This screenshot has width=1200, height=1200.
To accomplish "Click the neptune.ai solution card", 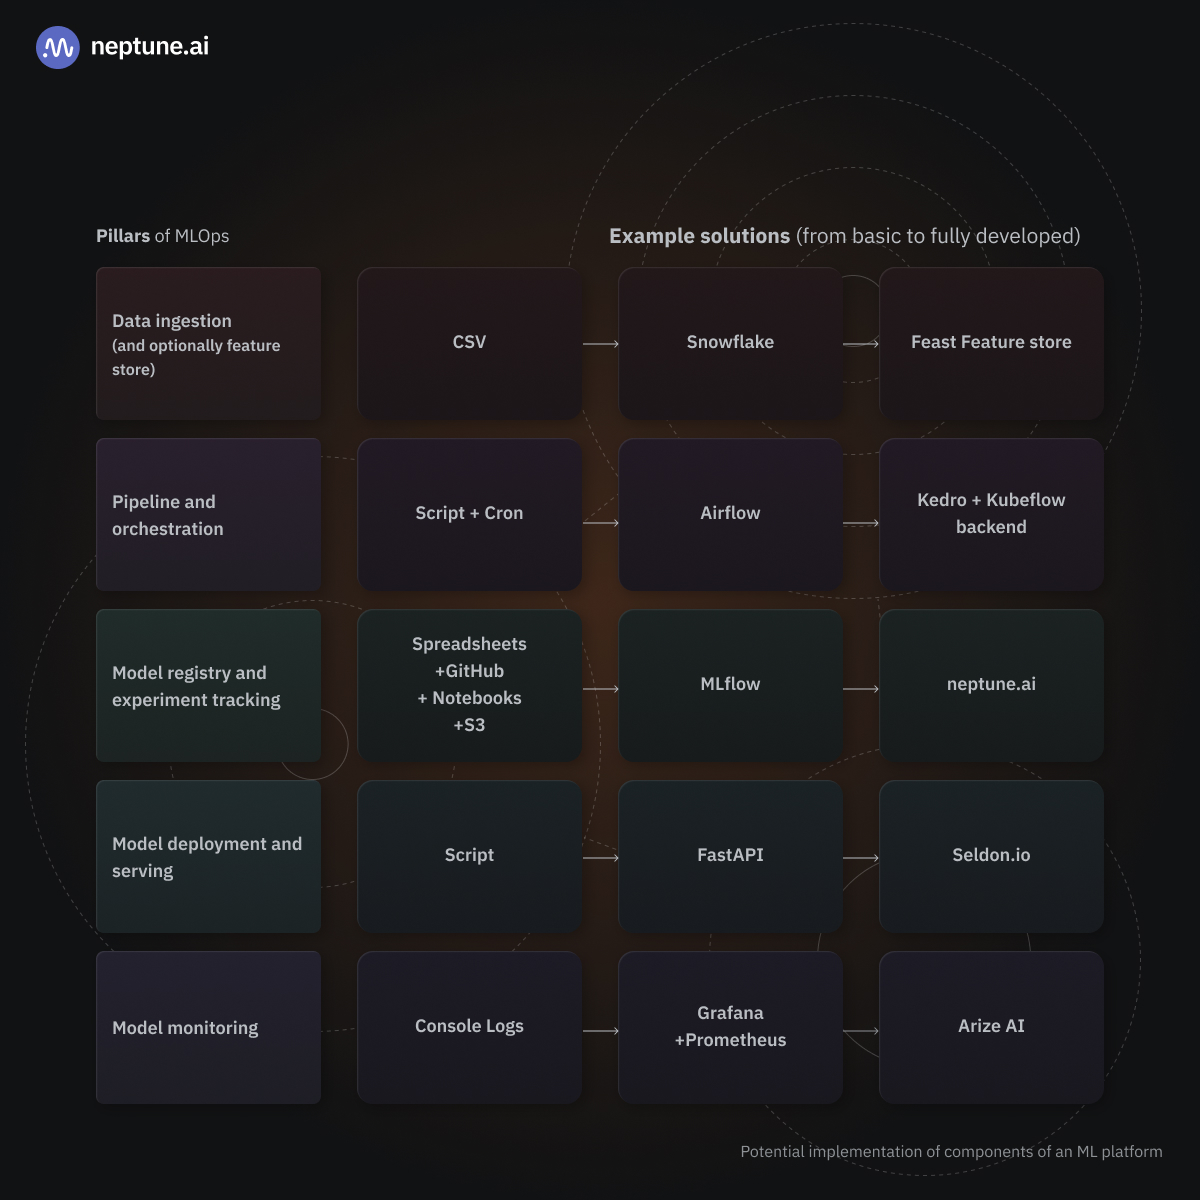I will (x=991, y=685).
